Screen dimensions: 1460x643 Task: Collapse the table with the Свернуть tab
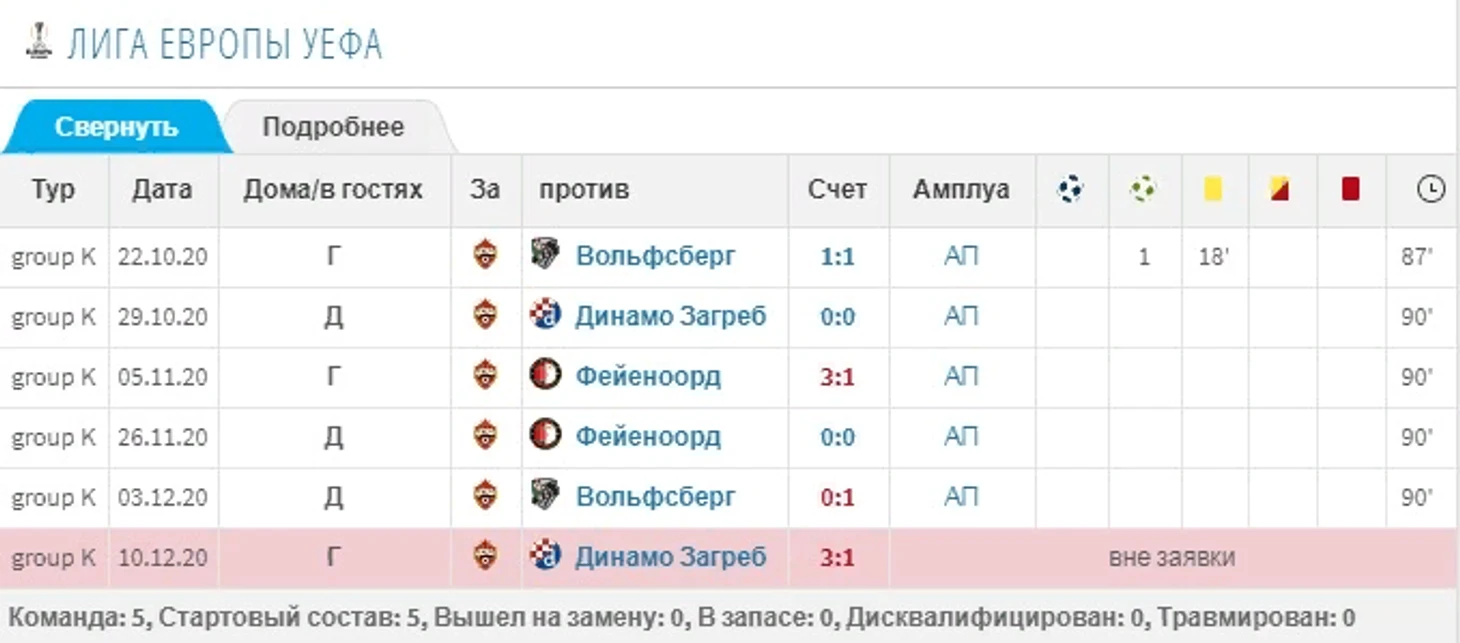116,127
